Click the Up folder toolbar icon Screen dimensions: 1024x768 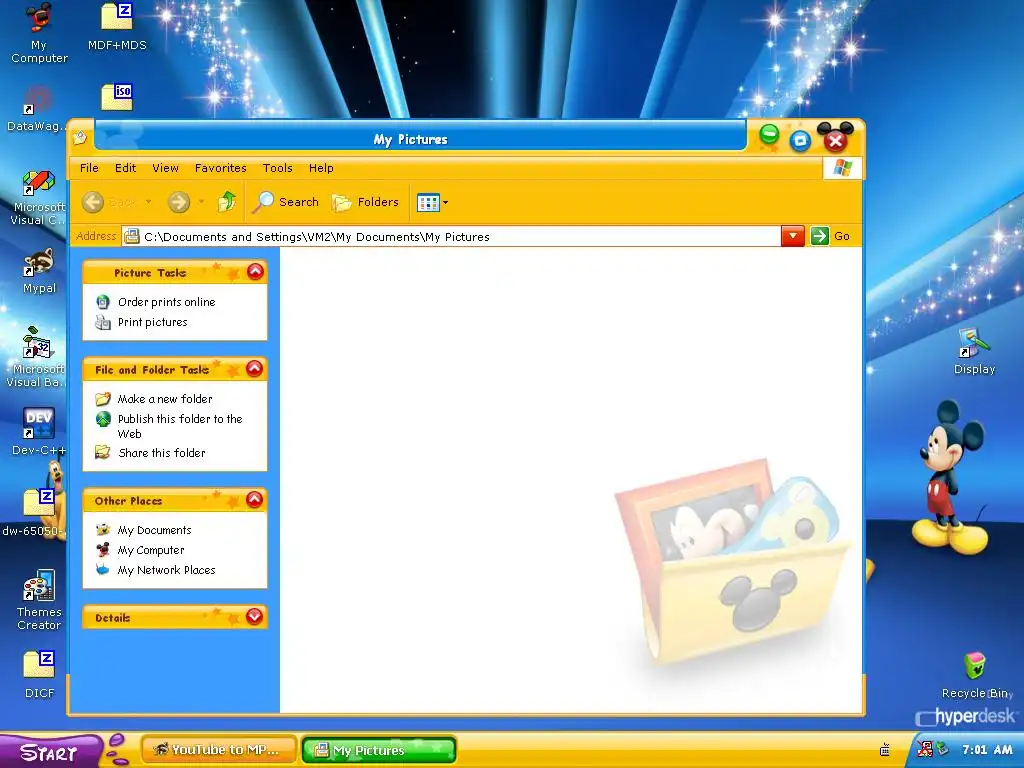pyautogui.click(x=227, y=202)
